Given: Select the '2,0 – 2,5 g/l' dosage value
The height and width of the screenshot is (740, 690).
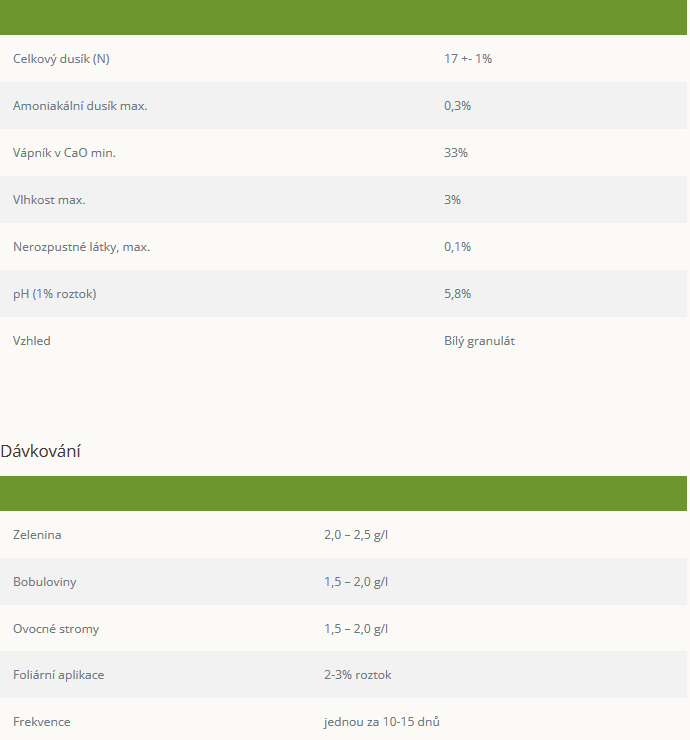Looking at the screenshot, I should (x=356, y=535).
